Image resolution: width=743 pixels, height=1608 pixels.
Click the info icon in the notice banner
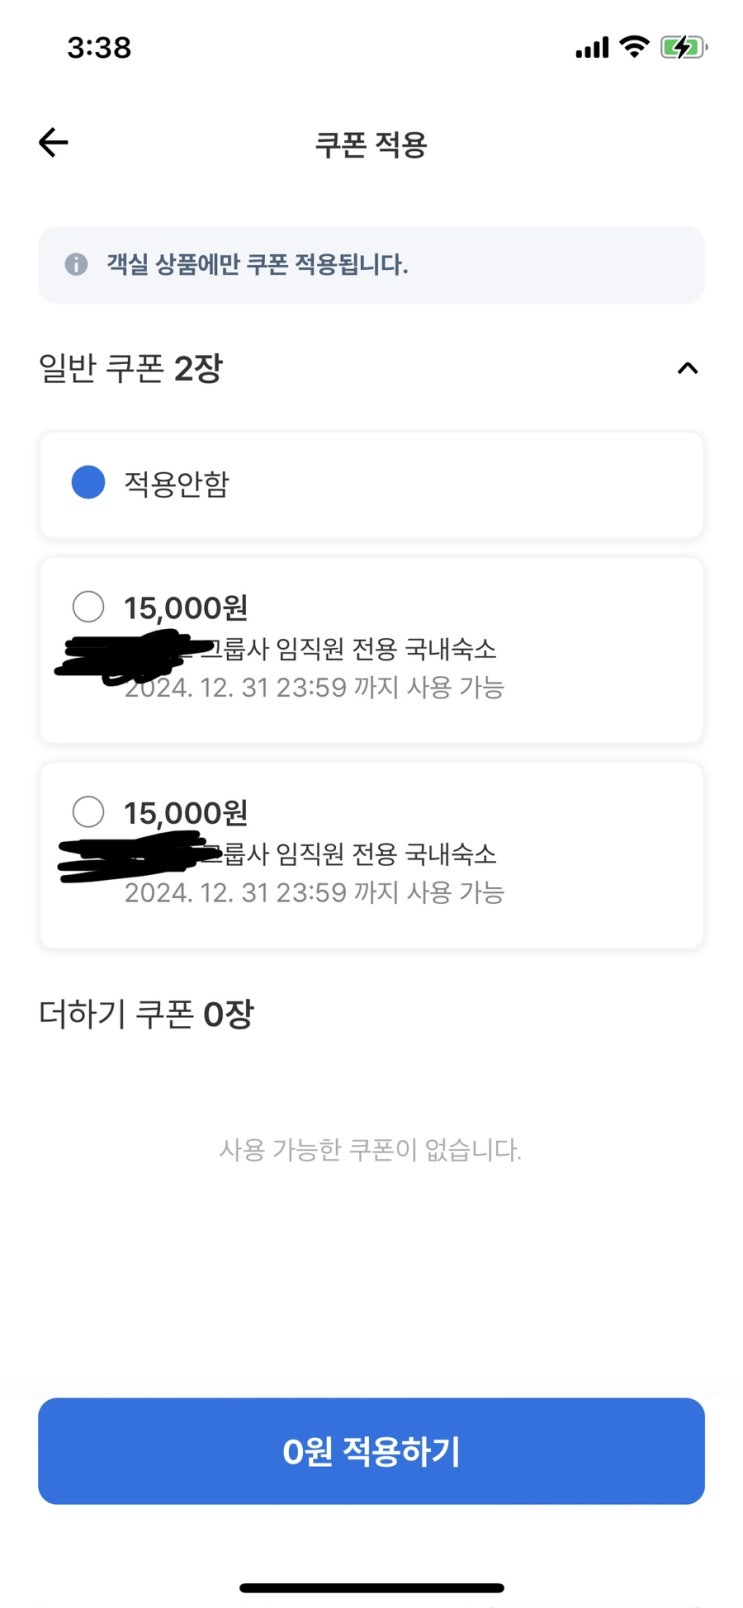pos(76,265)
